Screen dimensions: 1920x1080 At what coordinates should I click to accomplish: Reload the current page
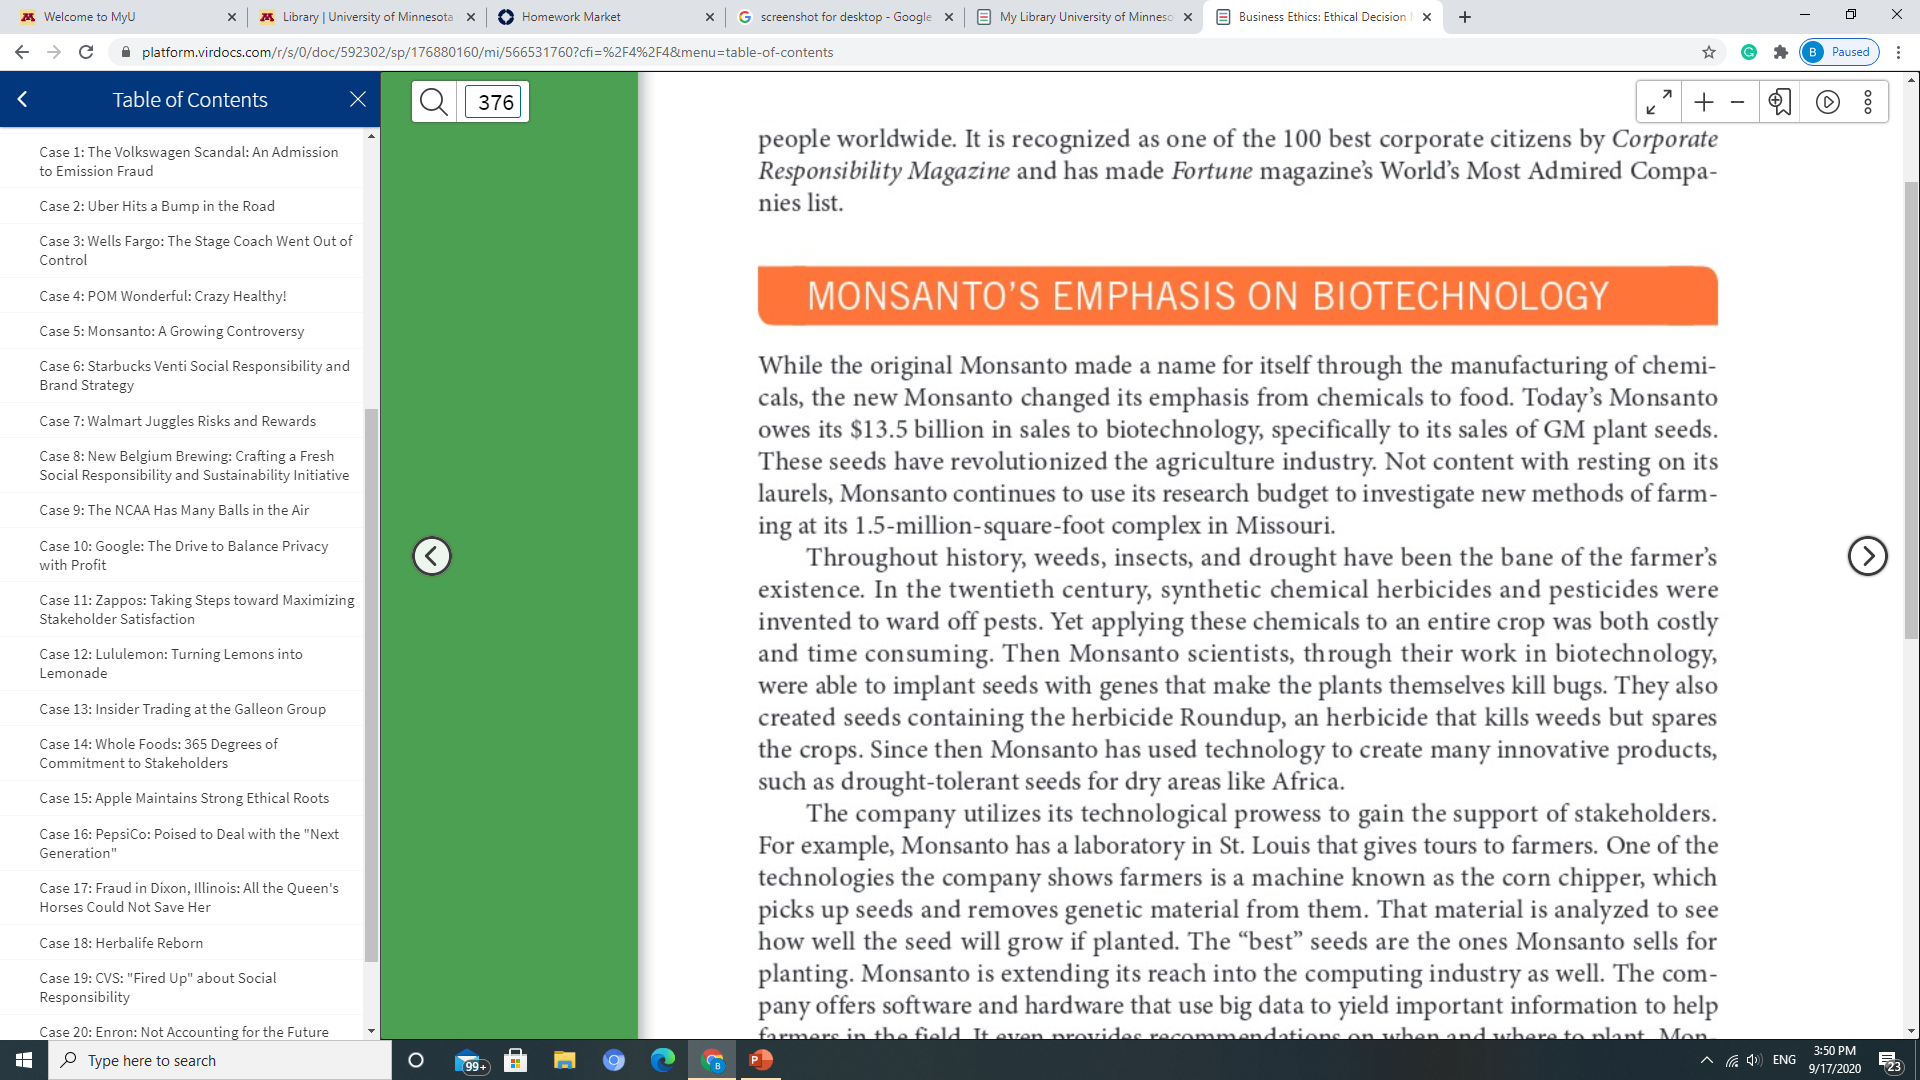point(86,52)
